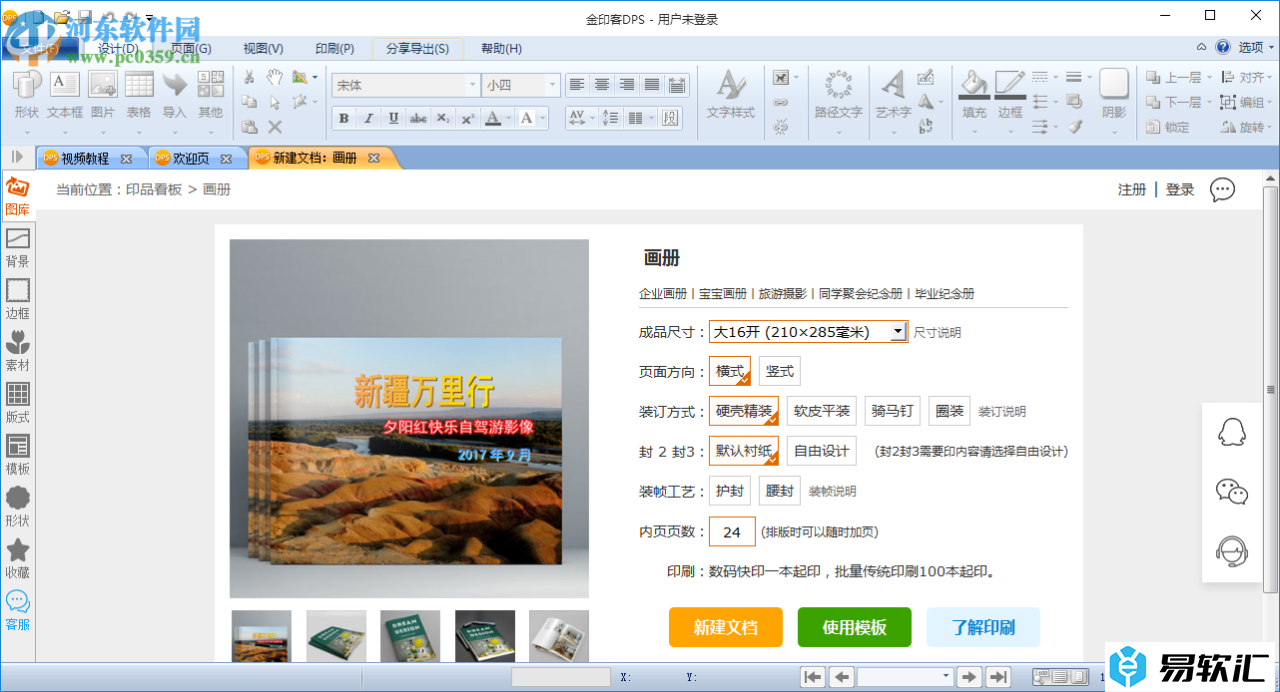The image size is (1280, 692).
Task: Click the 使用模板 green button
Action: click(x=855, y=627)
